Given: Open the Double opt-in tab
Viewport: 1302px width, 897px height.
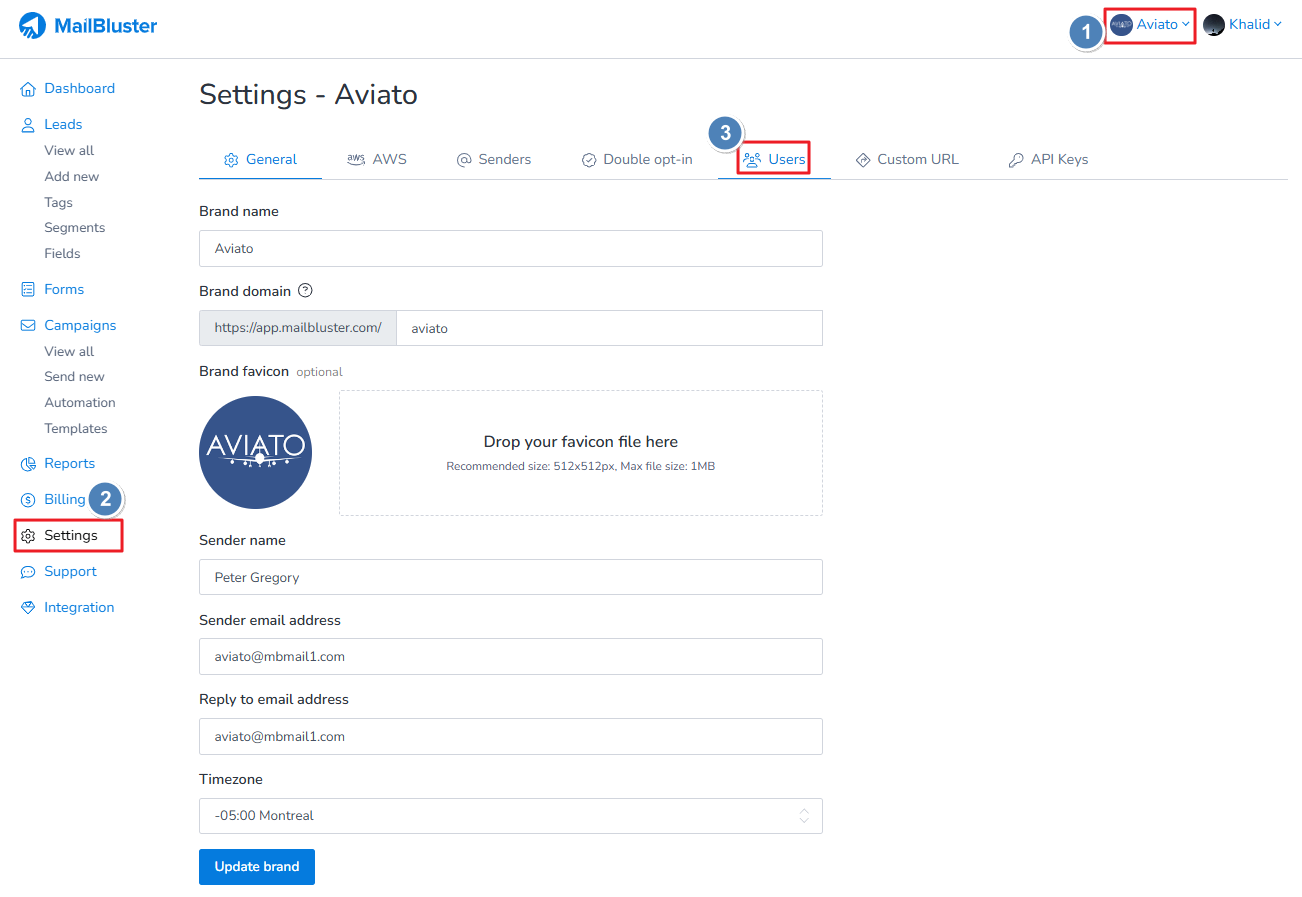Looking at the screenshot, I should (637, 160).
